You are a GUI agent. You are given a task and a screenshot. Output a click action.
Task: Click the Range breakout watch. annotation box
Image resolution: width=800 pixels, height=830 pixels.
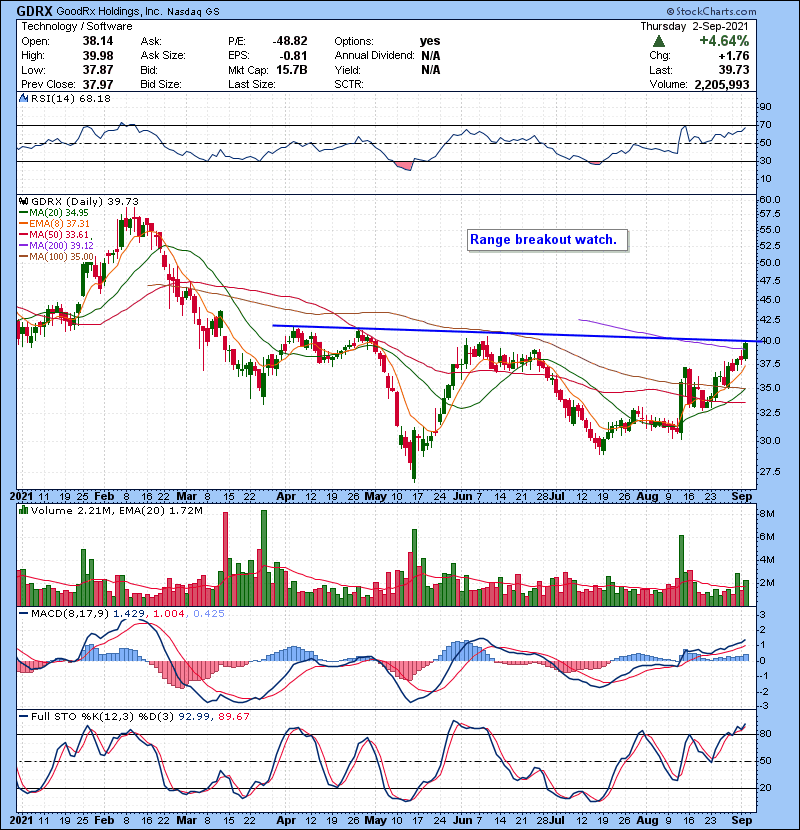pyautogui.click(x=547, y=240)
